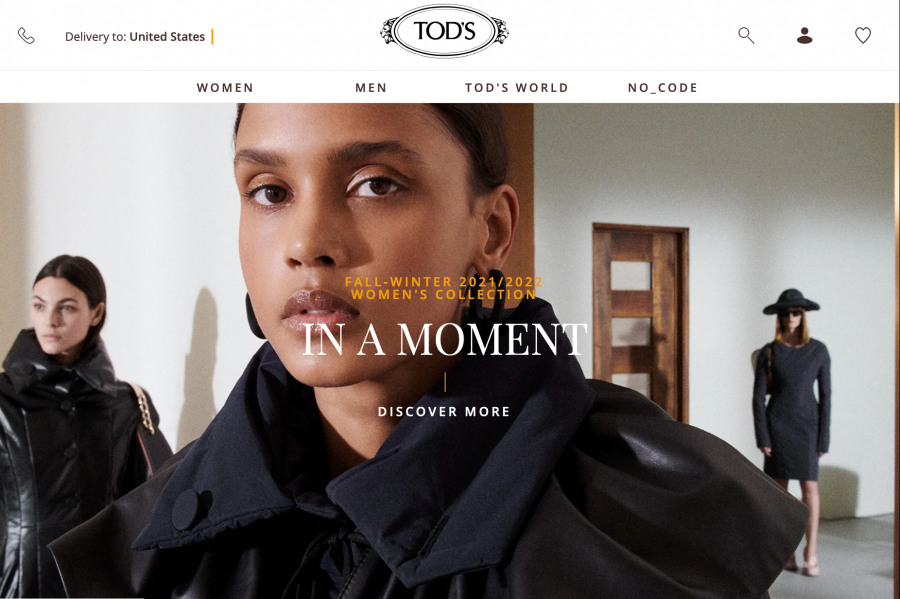Open the account profile icon
Viewport: 900px width, 599px height.
coord(805,36)
